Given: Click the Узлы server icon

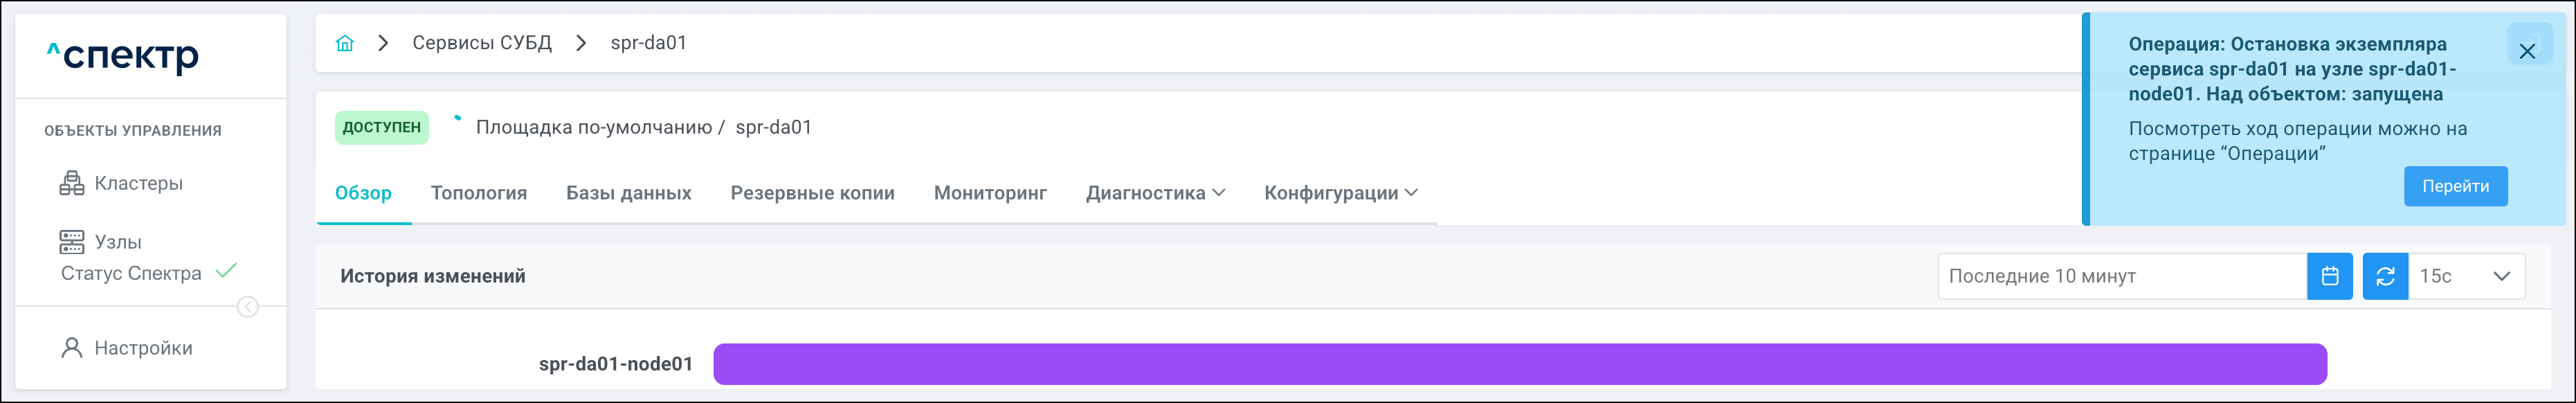Looking at the screenshot, I should click(x=72, y=242).
